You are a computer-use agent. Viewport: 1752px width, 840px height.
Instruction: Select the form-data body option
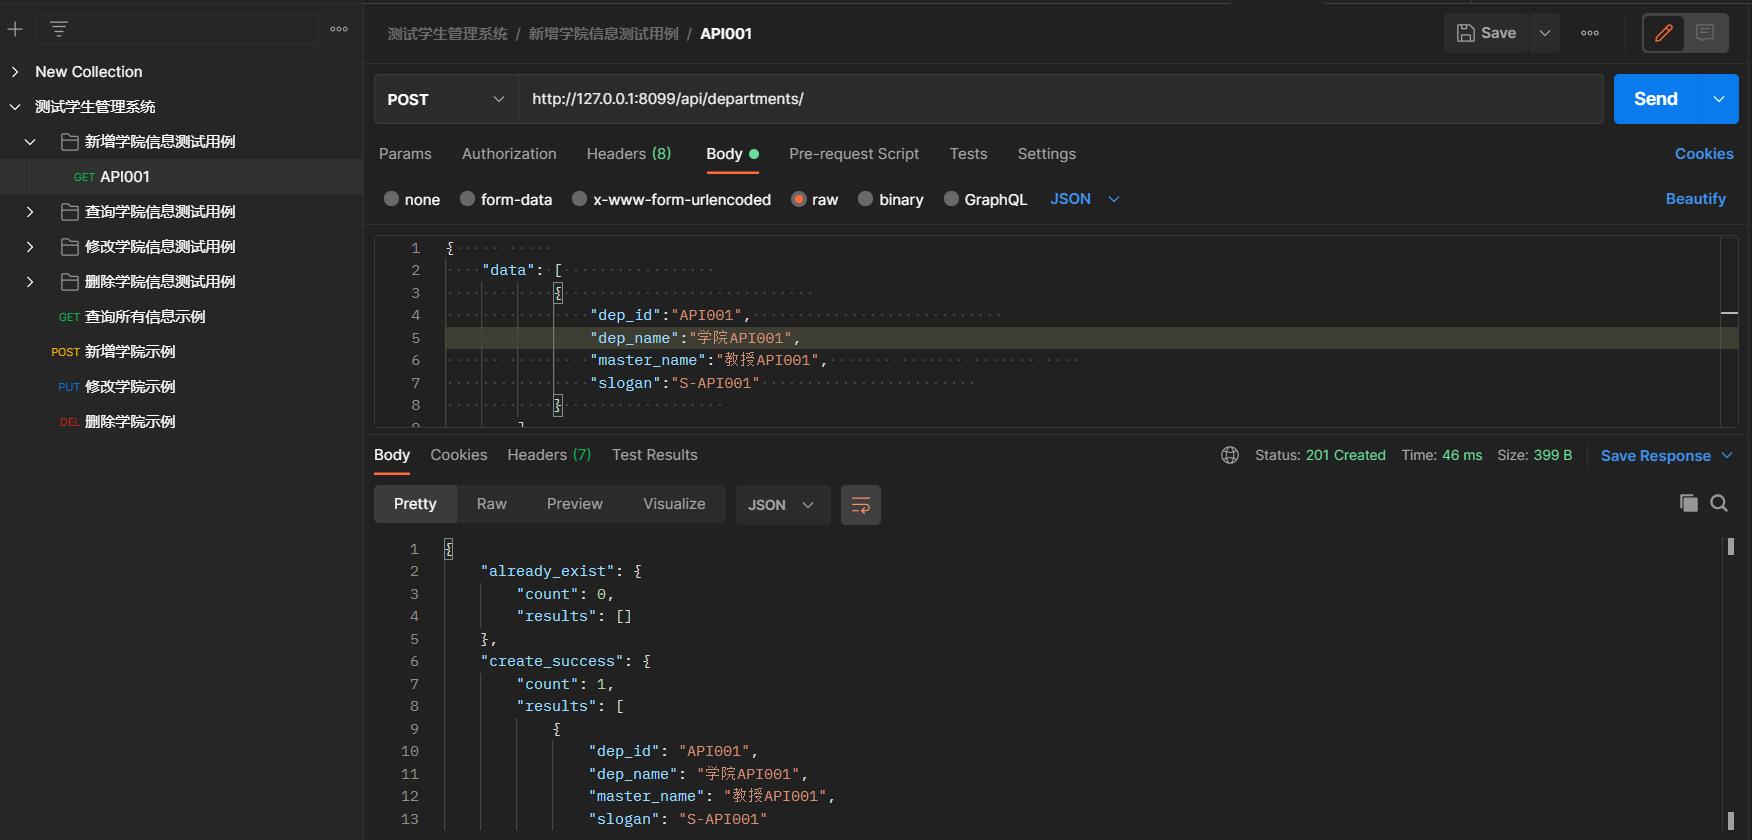click(x=467, y=199)
